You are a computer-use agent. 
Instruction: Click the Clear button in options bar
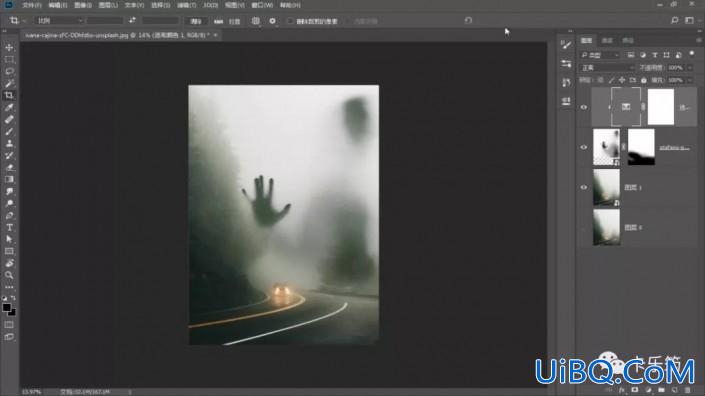pyautogui.click(x=196, y=21)
